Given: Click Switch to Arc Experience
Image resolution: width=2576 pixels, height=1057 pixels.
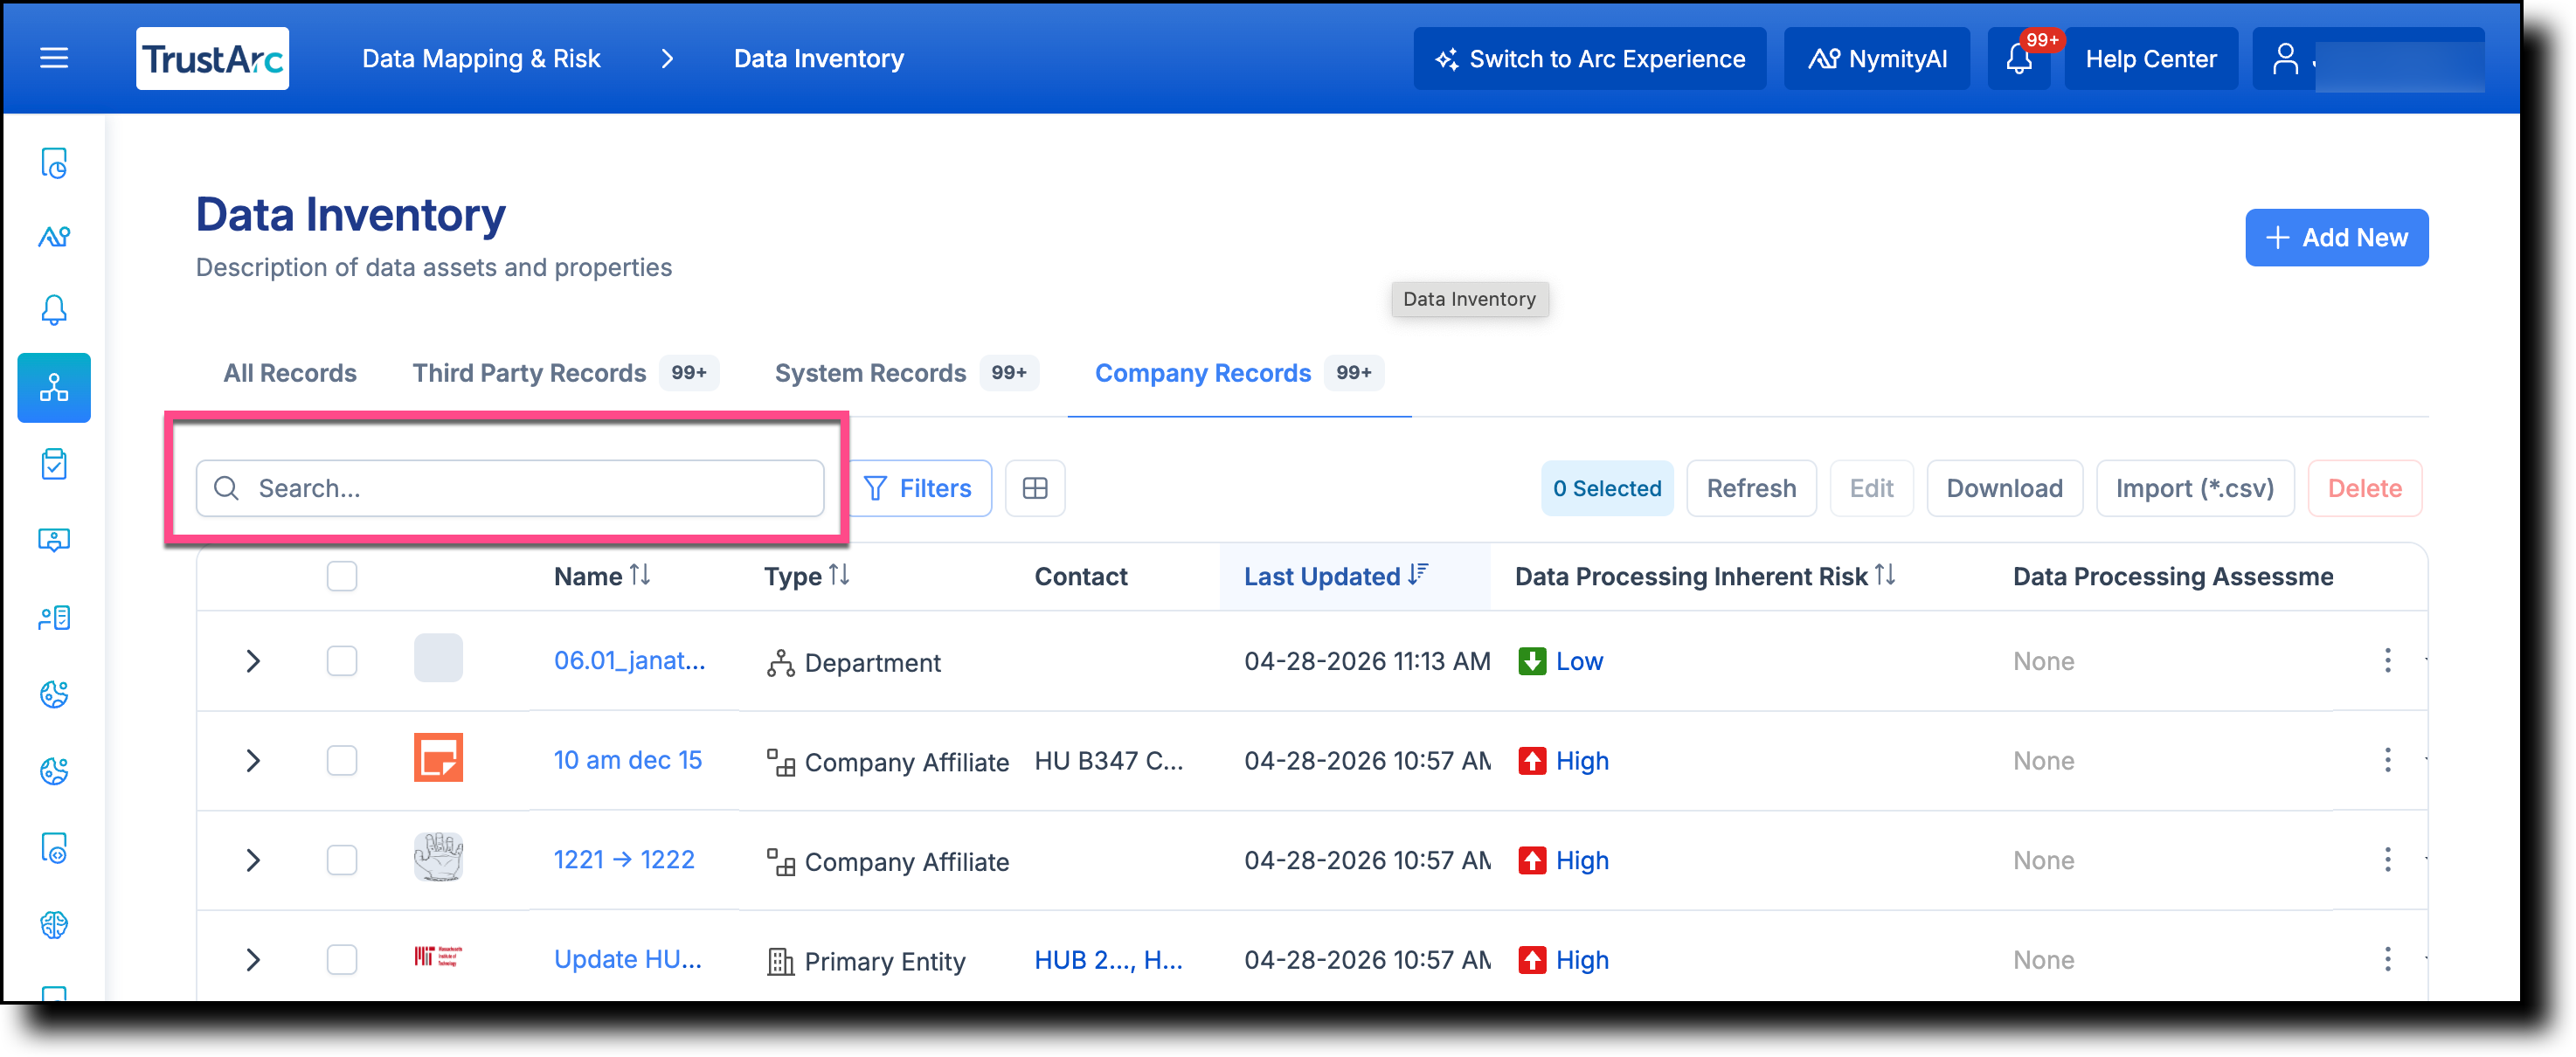Looking at the screenshot, I should click(x=1590, y=58).
